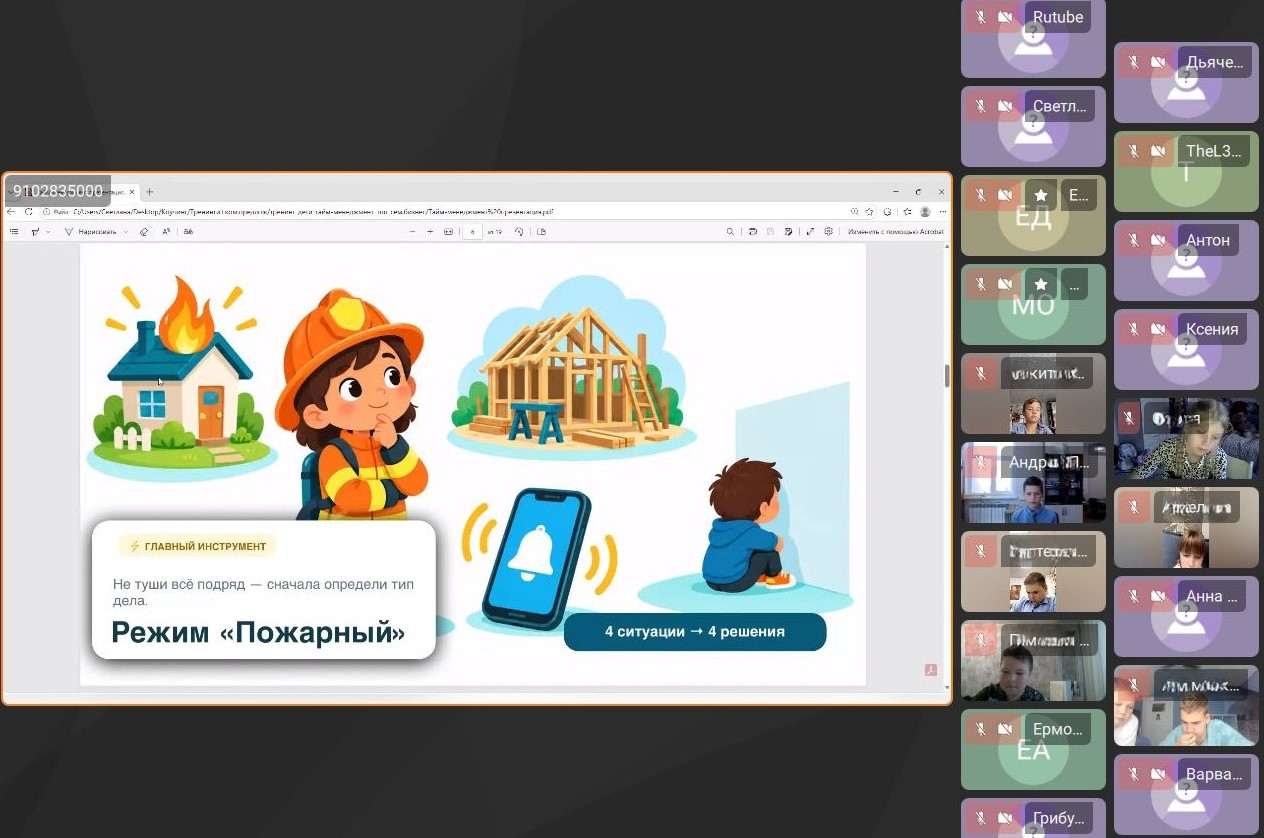Zoom out the PDF with minus icon
This screenshot has width=1264, height=838.
coord(412,231)
